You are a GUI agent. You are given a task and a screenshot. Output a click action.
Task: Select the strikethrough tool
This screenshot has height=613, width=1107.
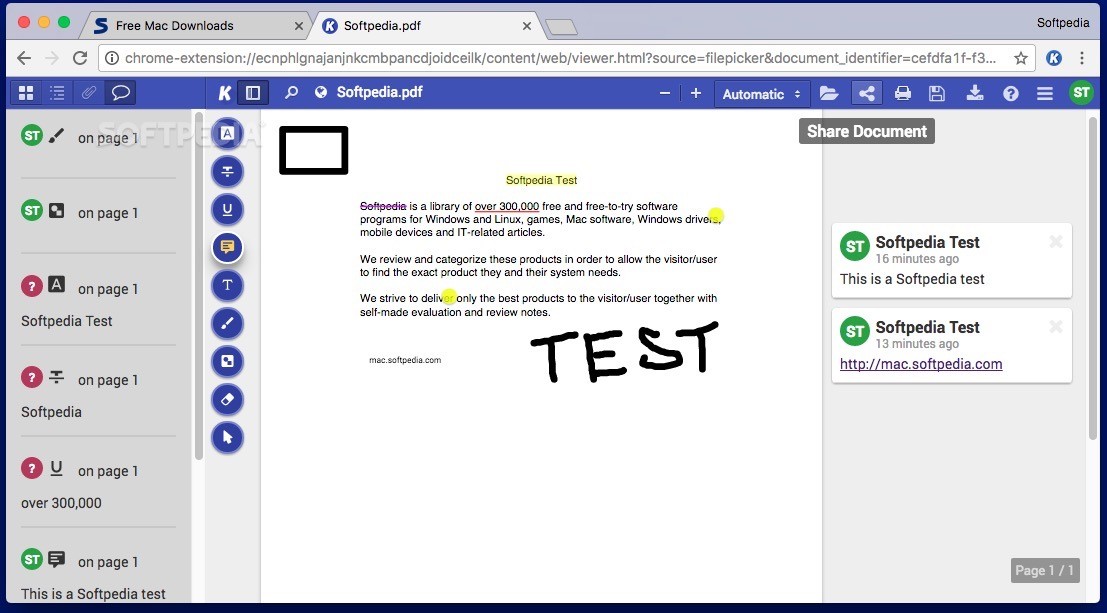coord(227,171)
